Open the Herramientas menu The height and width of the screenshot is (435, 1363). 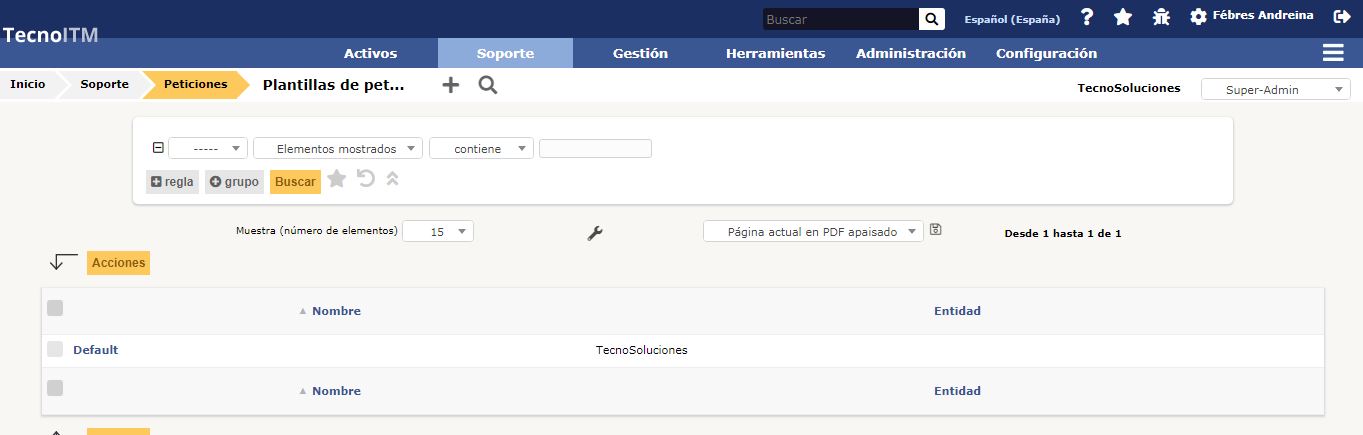click(775, 53)
